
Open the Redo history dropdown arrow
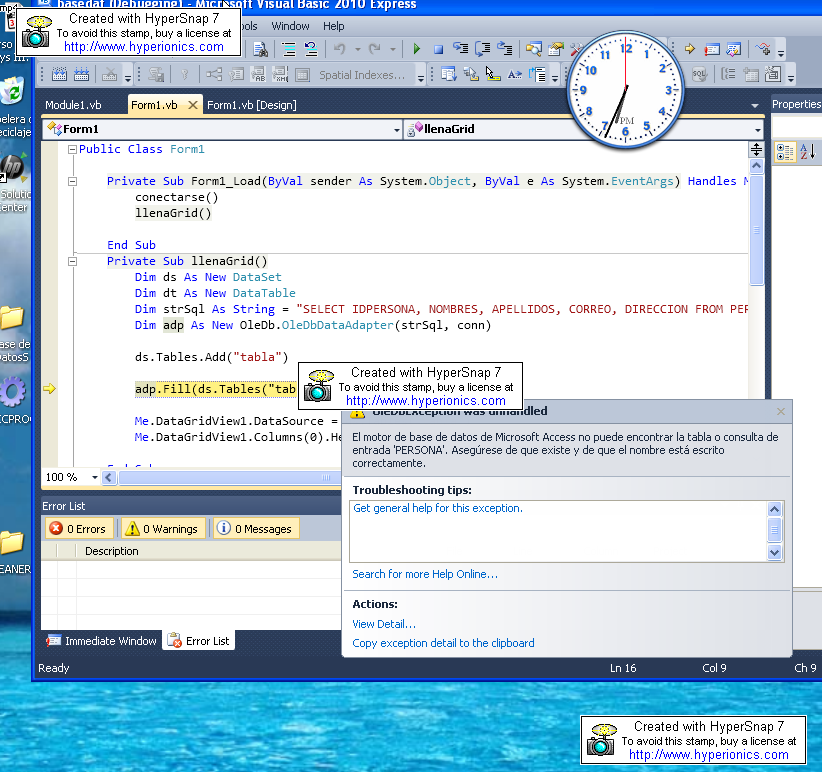click(x=392, y=49)
